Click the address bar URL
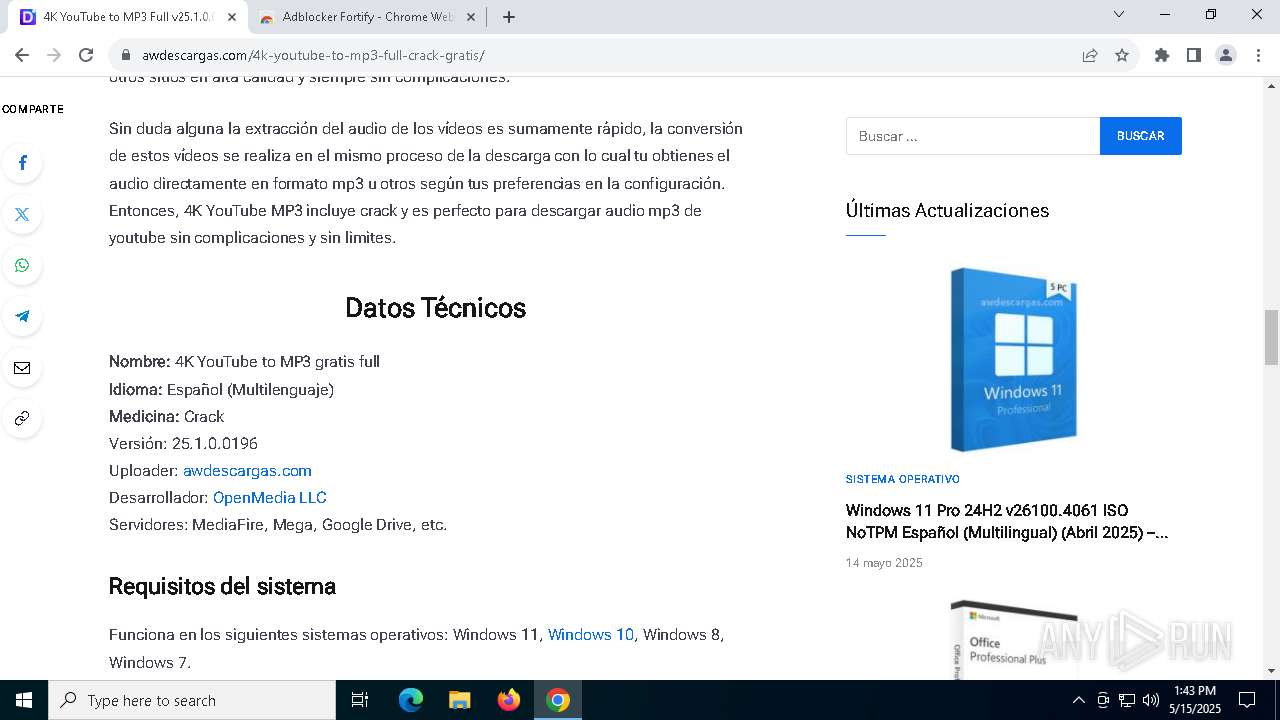This screenshot has width=1280, height=720. point(313,55)
